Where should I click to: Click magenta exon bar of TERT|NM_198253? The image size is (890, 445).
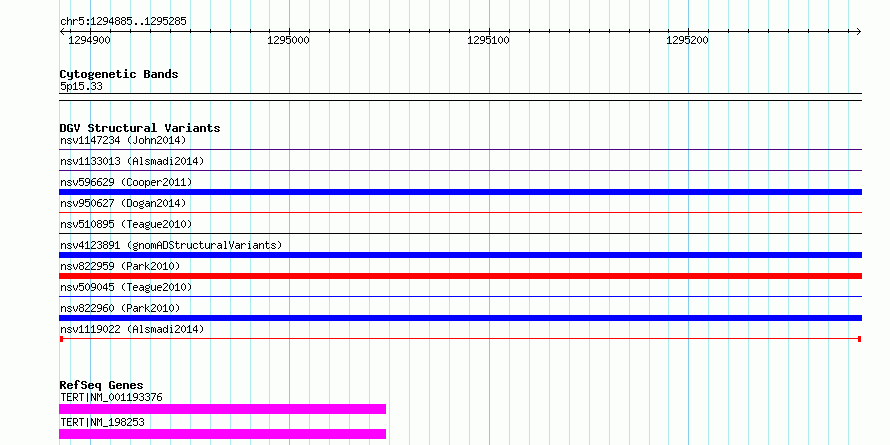click(x=222, y=434)
